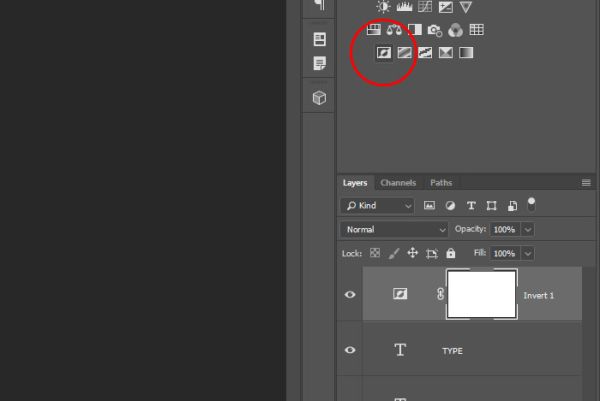This screenshot has width=600, height=401.
Task: Open the Kind filter type dropdown
Action: tap(377, 206)
